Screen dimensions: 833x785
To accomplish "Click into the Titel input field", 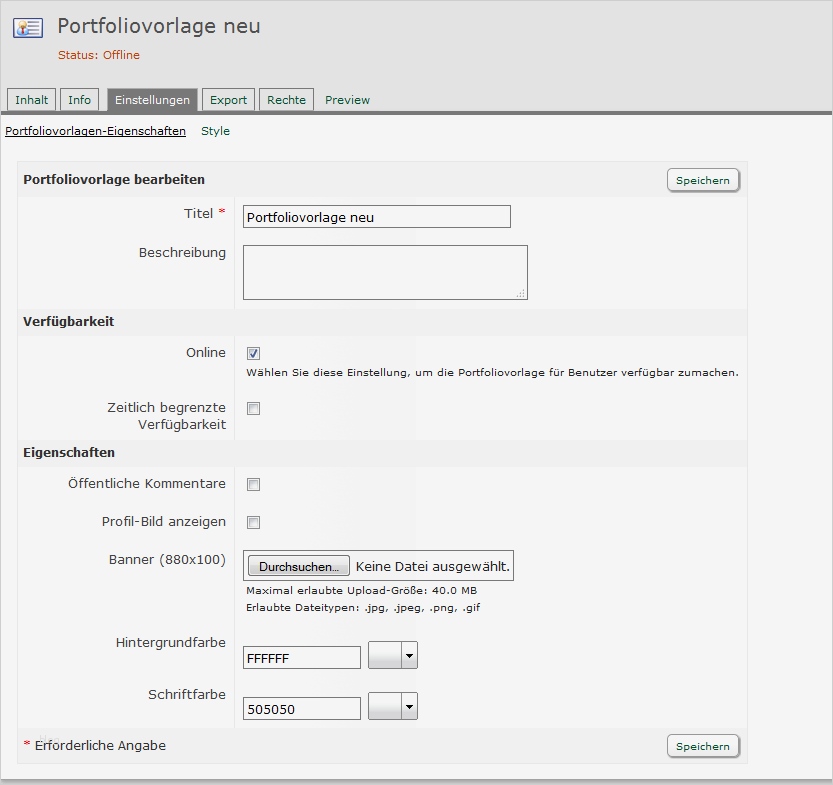I will 376,216.
